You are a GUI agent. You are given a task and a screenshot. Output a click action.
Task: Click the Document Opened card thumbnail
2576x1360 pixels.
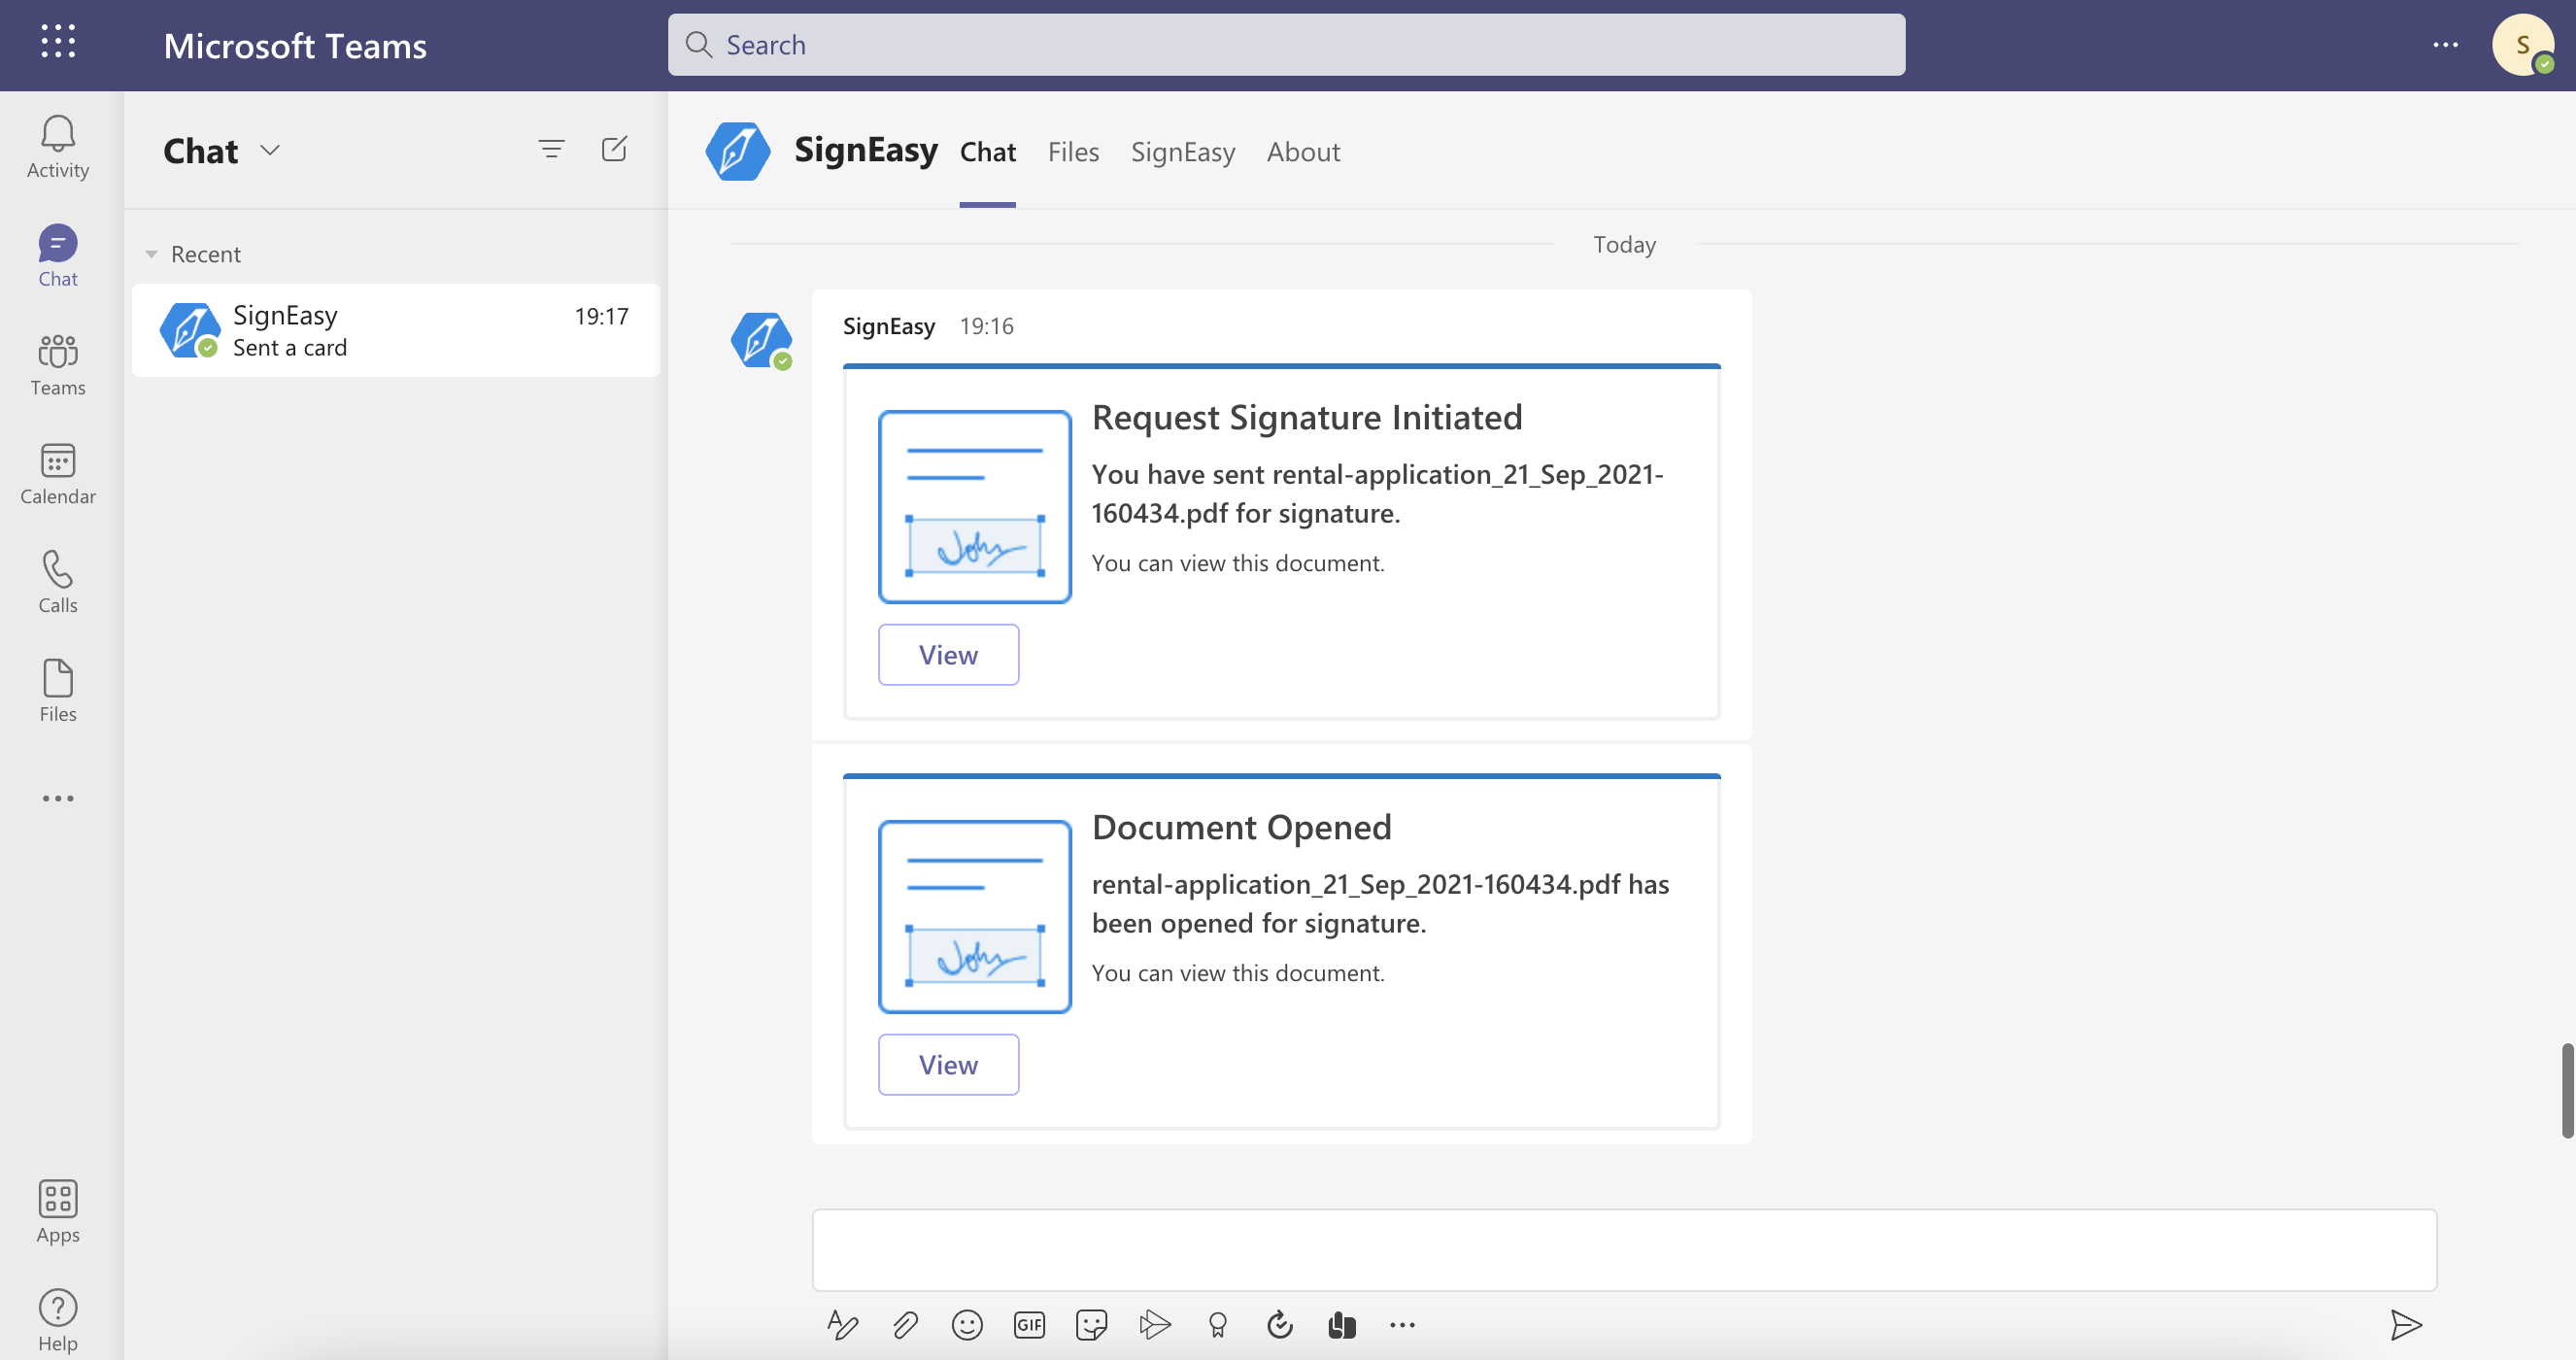(975, 917)
